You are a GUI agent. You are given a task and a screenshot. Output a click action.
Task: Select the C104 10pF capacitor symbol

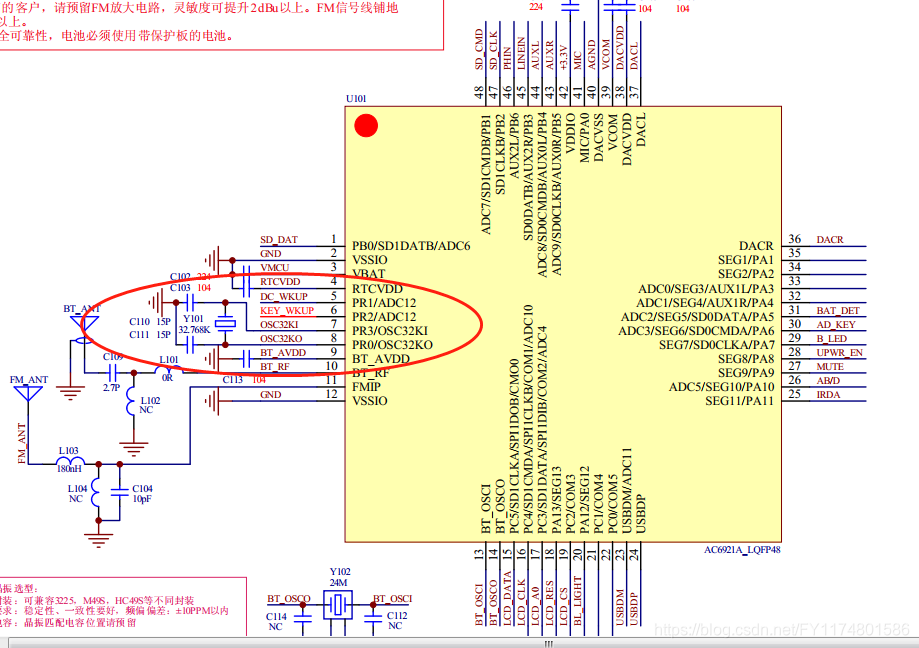pos(120,492)
